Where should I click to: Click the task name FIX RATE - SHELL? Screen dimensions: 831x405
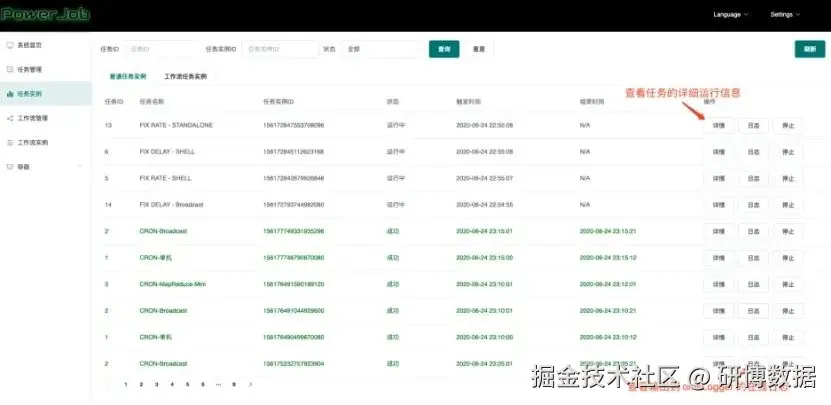click(165, 178)
